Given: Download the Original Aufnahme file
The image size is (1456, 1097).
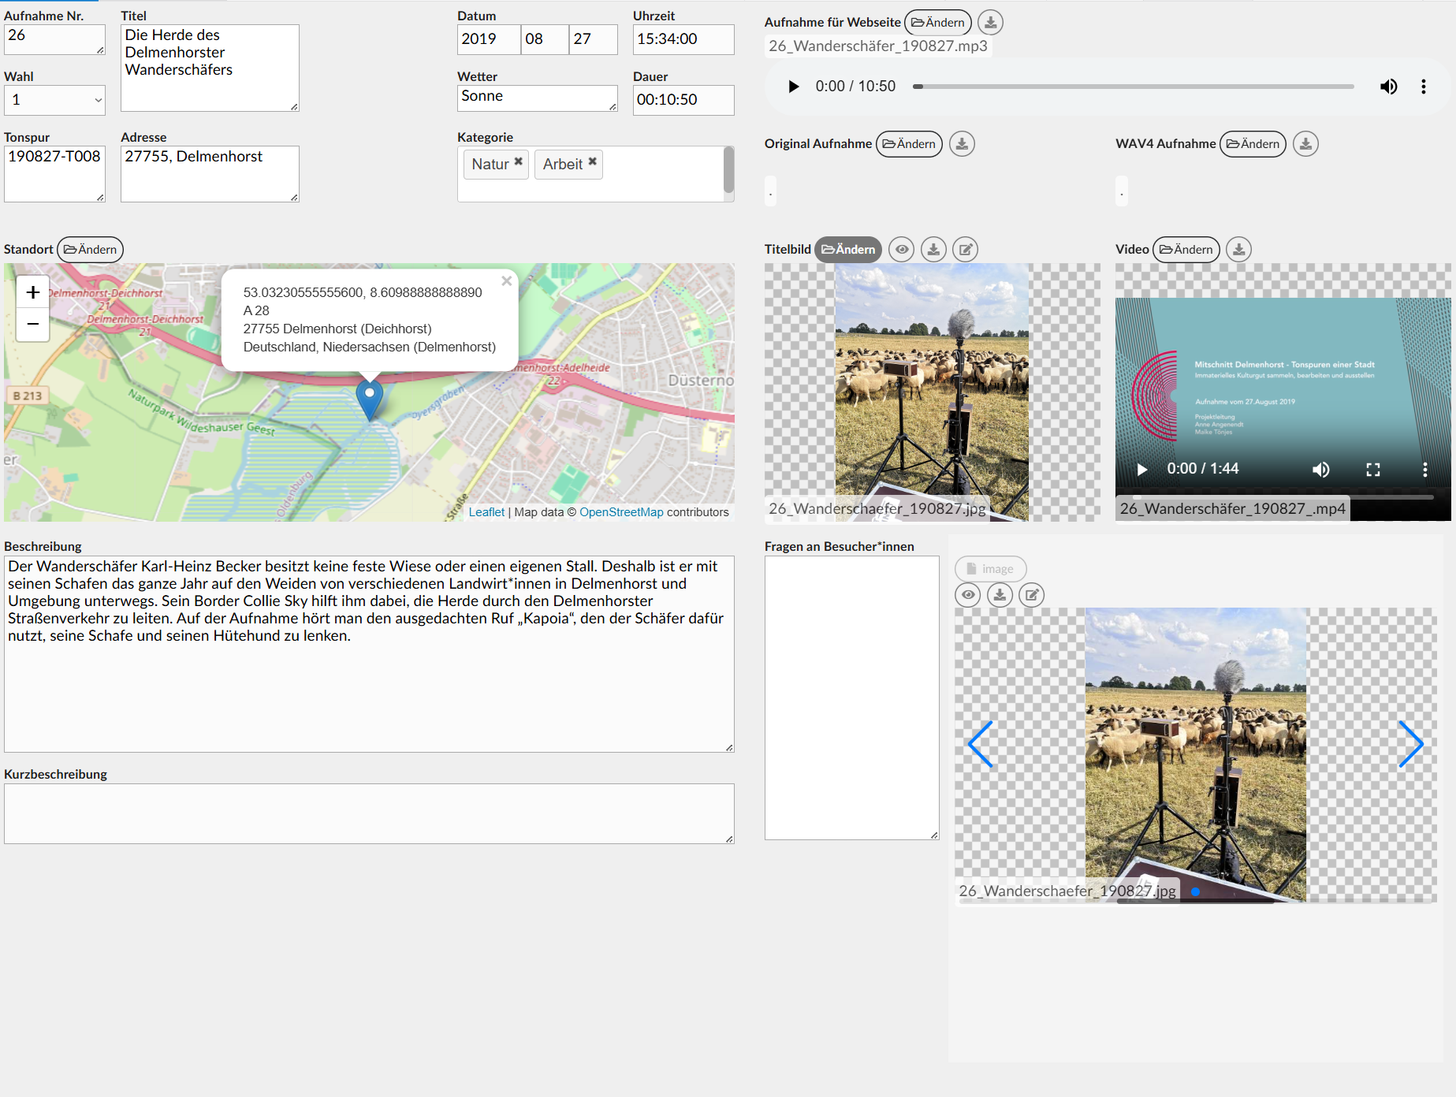Looking at the screenshot, I should 961,144.
